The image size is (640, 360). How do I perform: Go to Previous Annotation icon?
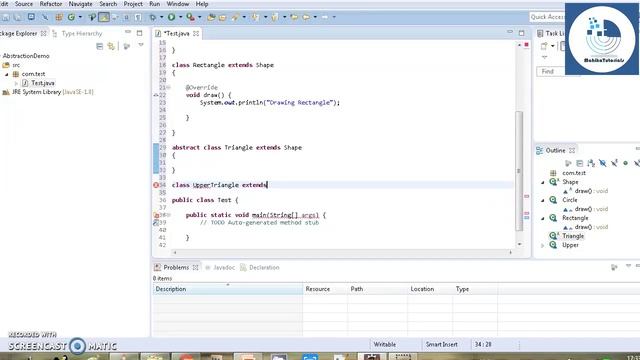pos(275,17)
